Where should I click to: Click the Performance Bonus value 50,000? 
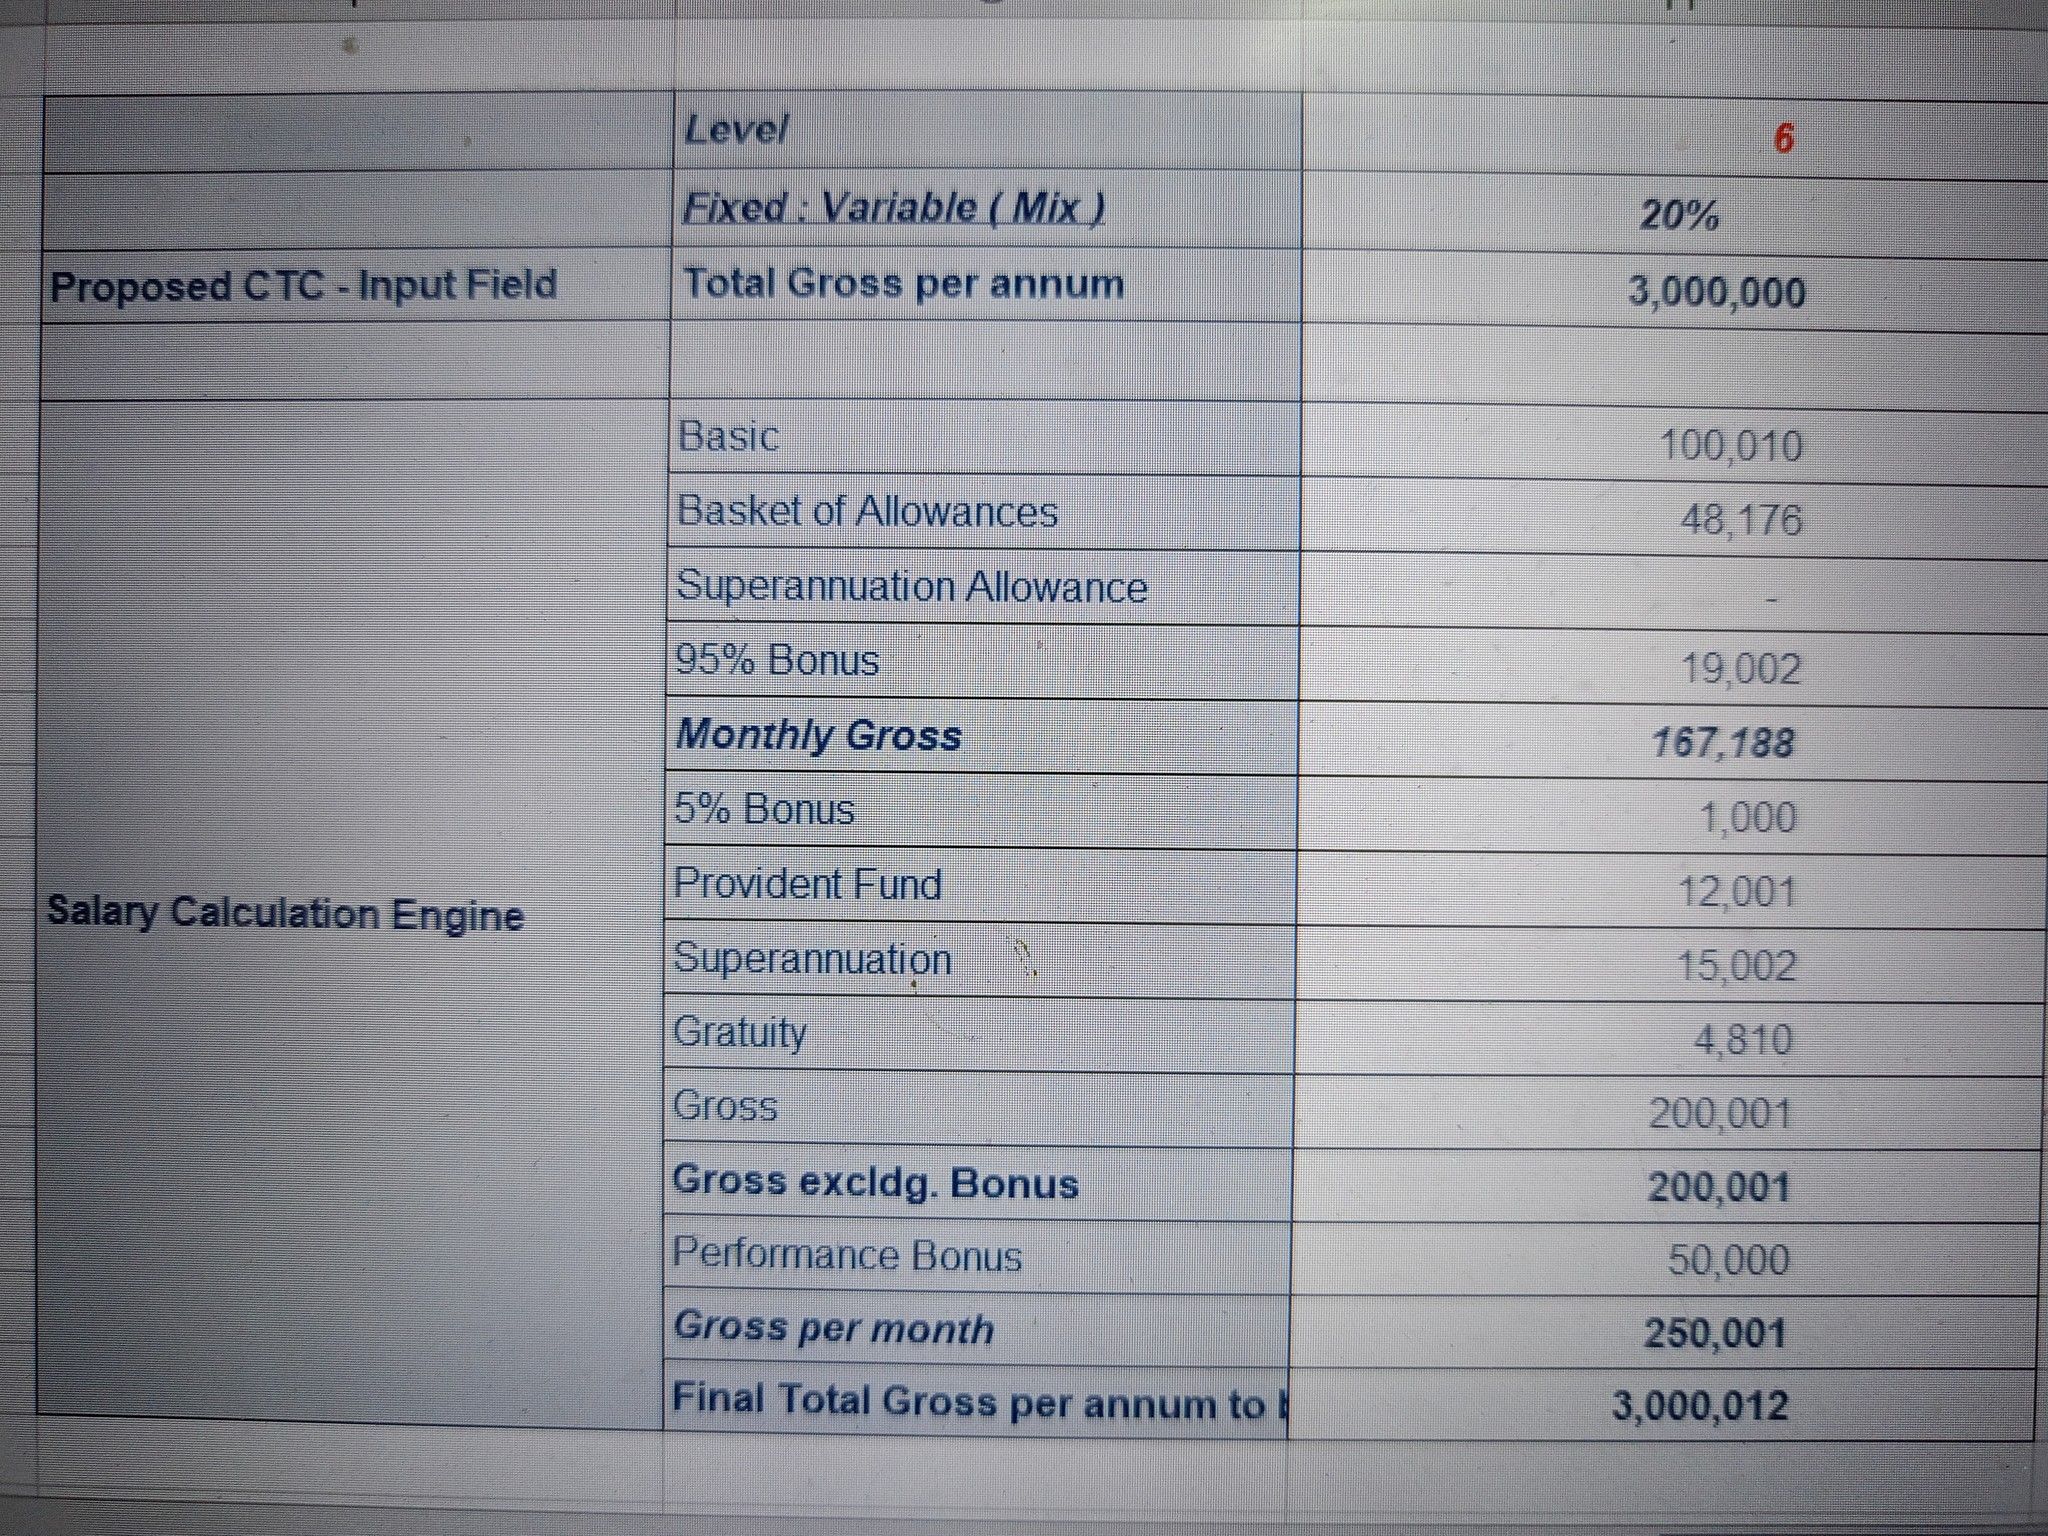(1727, 1260)
